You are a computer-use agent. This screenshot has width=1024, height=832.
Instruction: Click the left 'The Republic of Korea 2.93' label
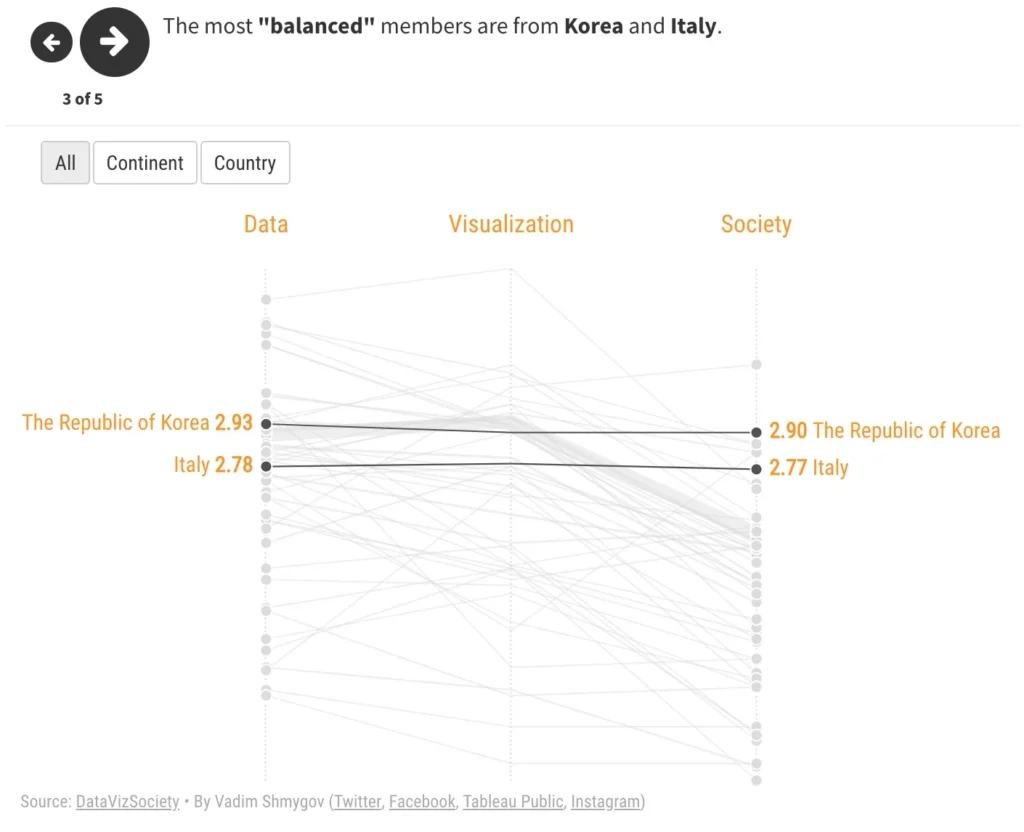137,423
